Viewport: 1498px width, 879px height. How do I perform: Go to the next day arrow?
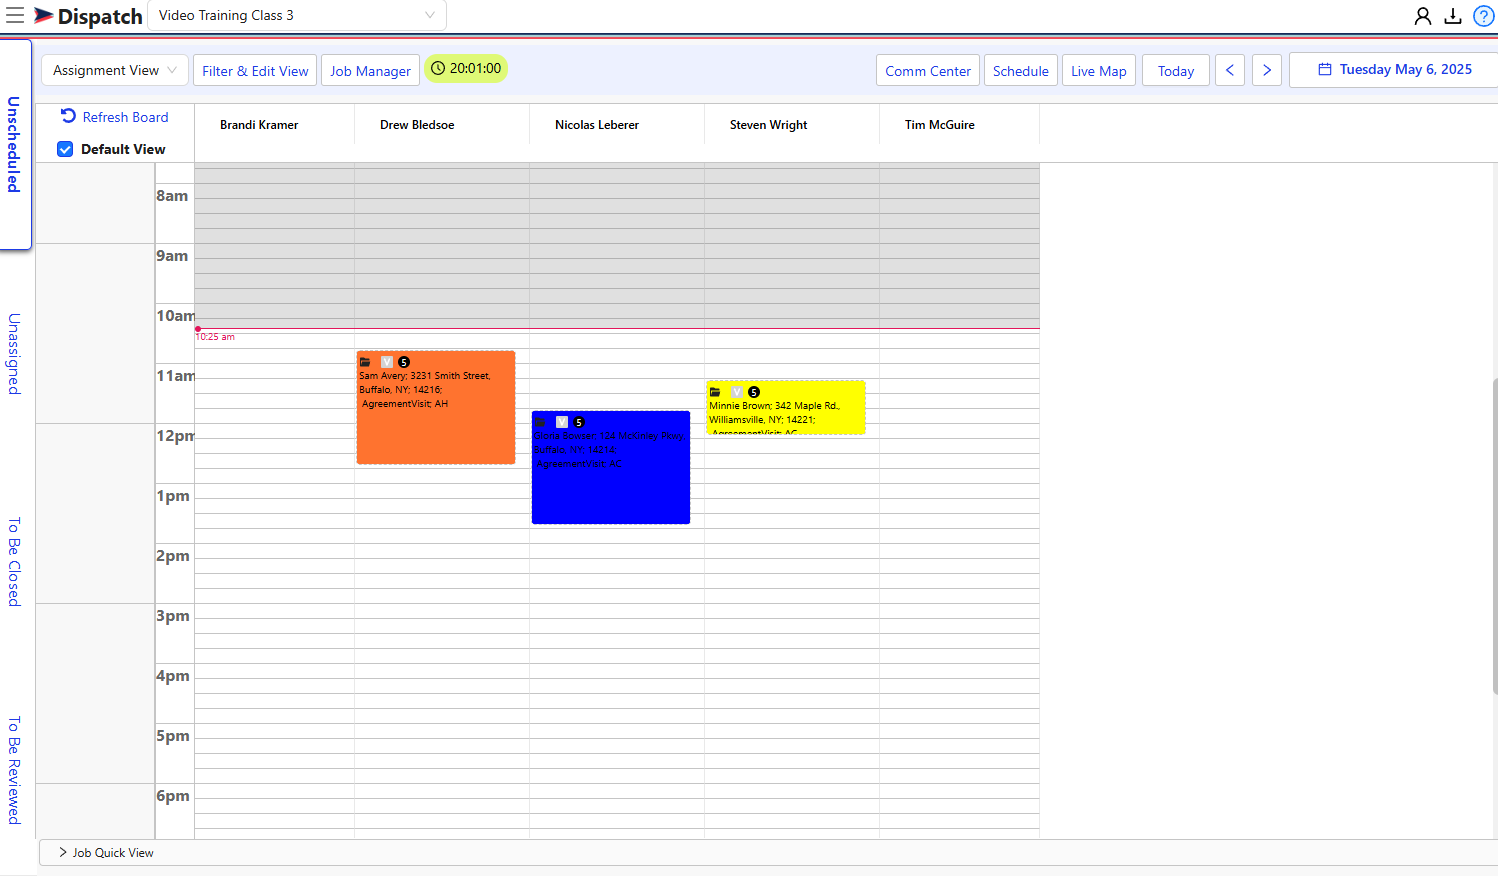[1267, 70]
